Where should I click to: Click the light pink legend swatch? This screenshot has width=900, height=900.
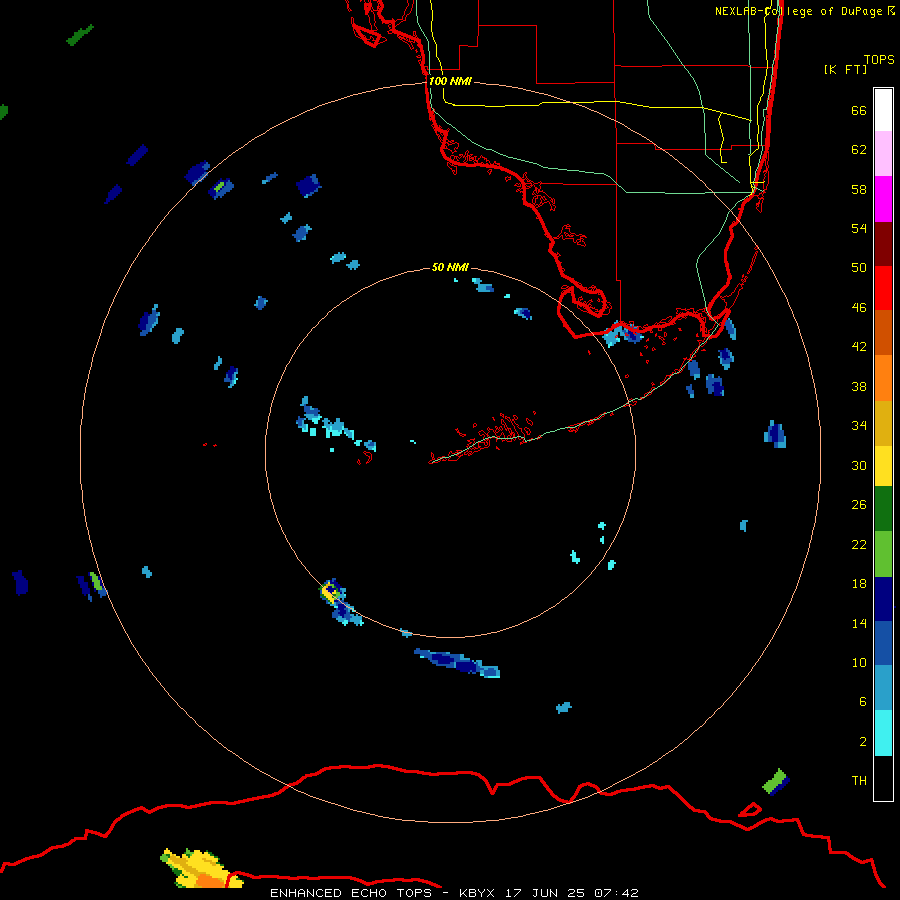[x=883, y=154]
